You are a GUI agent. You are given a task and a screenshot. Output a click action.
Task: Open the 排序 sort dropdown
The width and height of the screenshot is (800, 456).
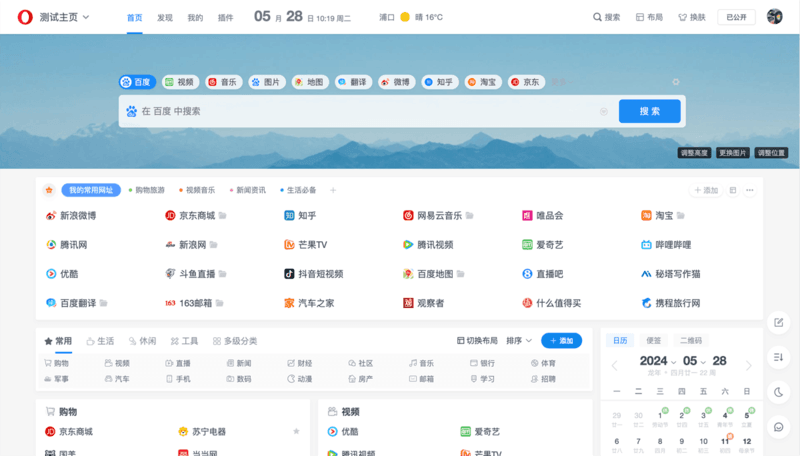pos(519,341)
